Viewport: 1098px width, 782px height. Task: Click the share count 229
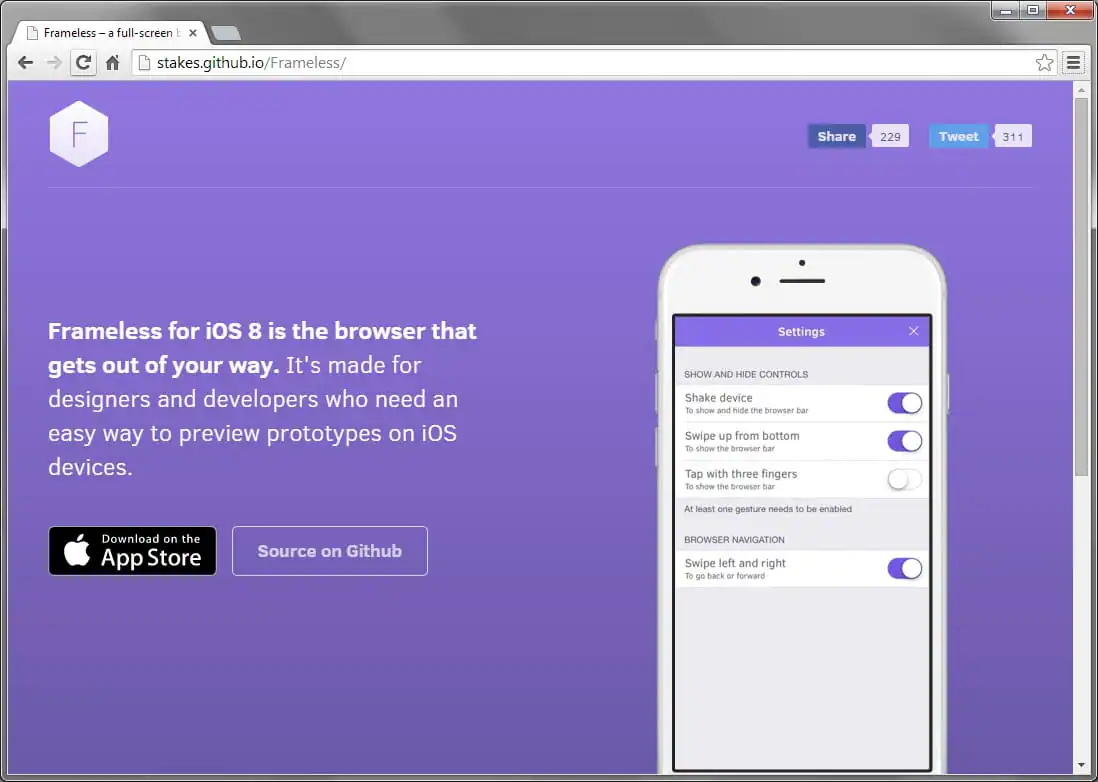click(x=890, y=137)
